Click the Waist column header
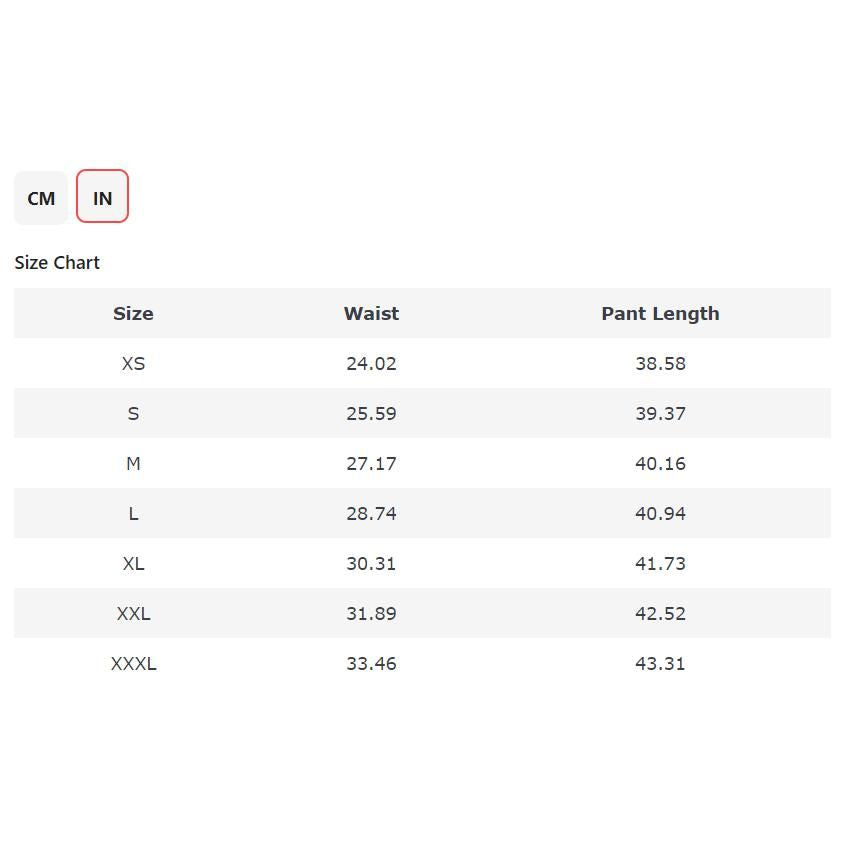844x844 pixels. pos(371,314)
